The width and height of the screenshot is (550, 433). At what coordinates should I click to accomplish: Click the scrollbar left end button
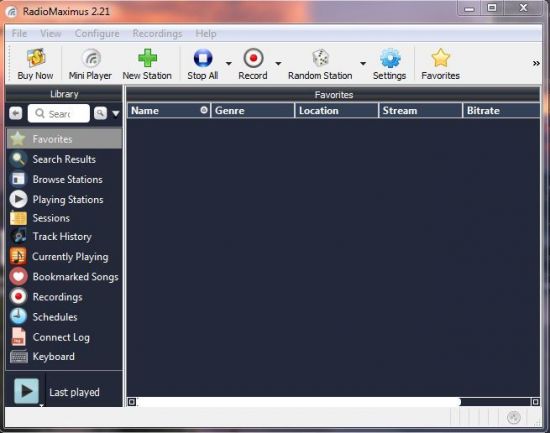(132, 402)
